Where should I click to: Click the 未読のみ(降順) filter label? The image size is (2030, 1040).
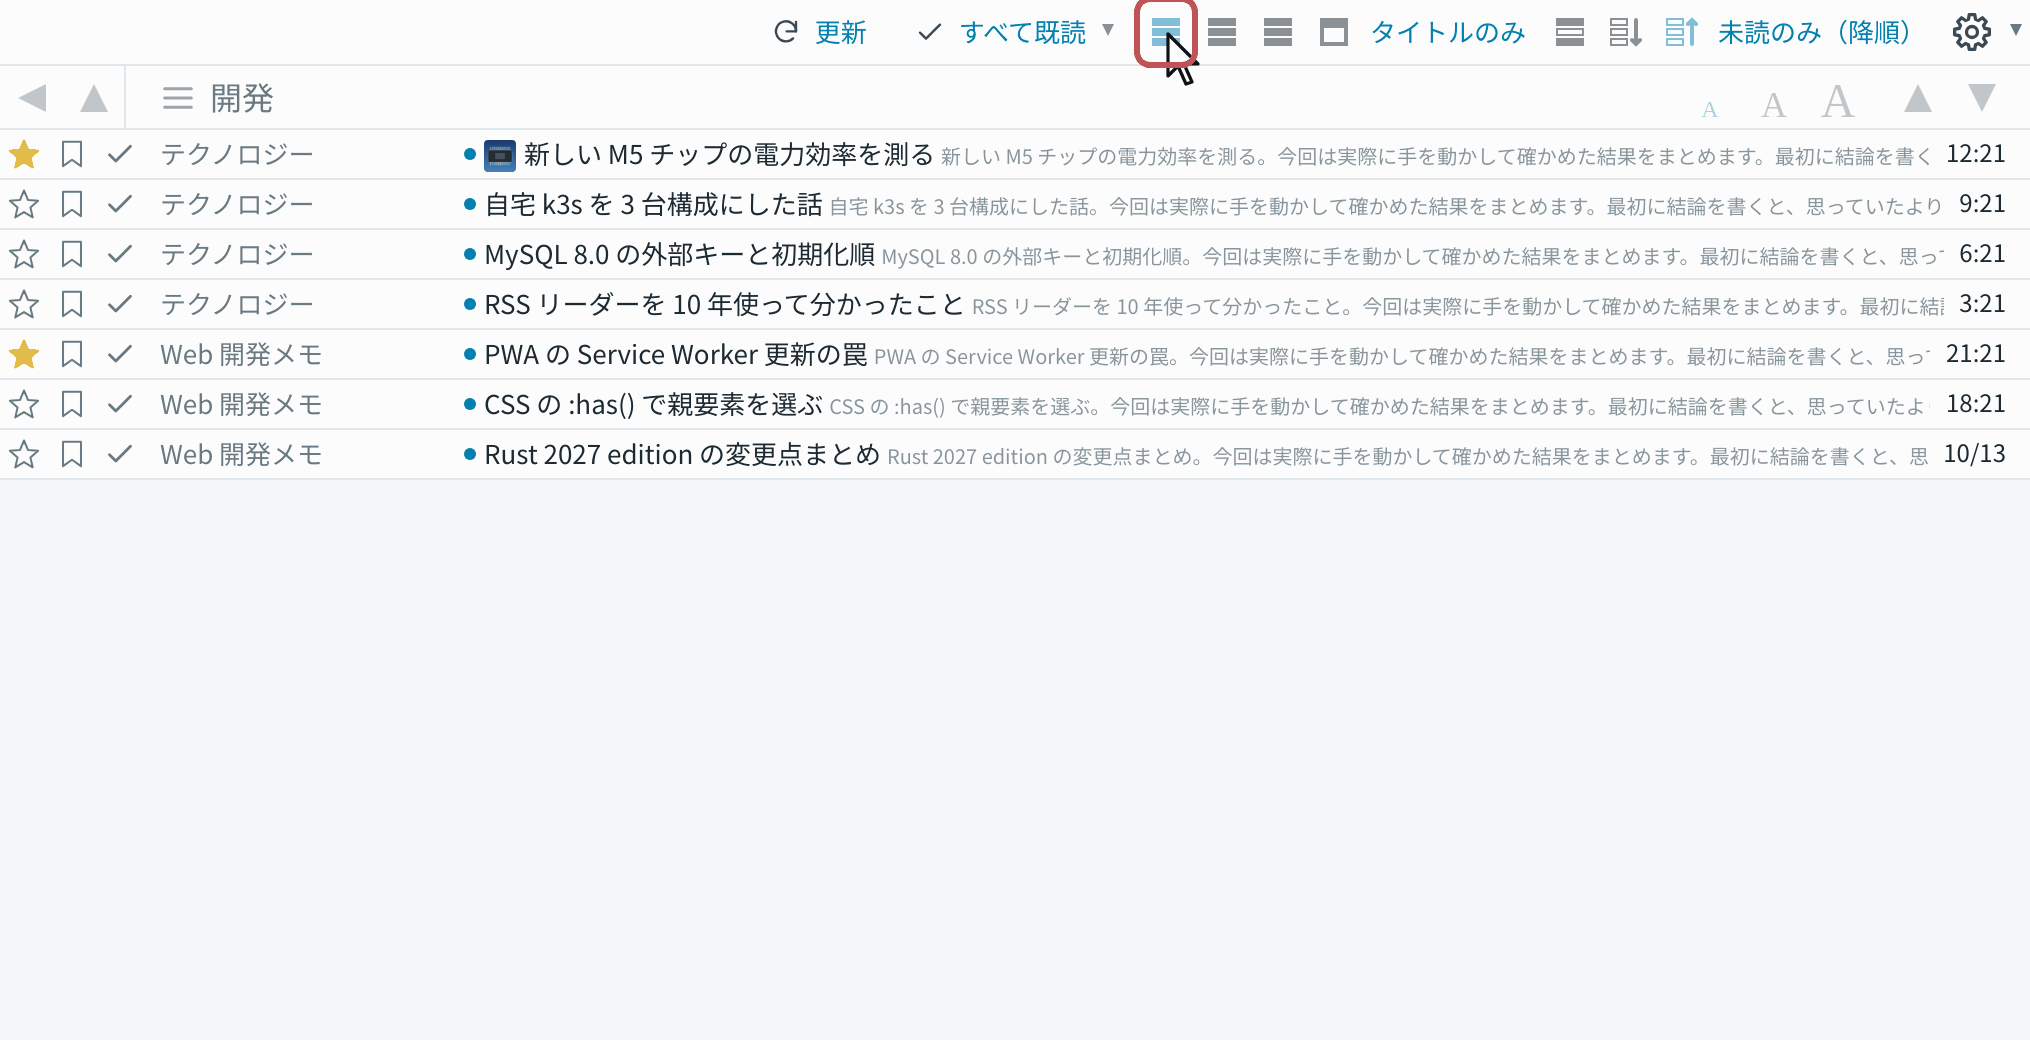point(1813,32)
